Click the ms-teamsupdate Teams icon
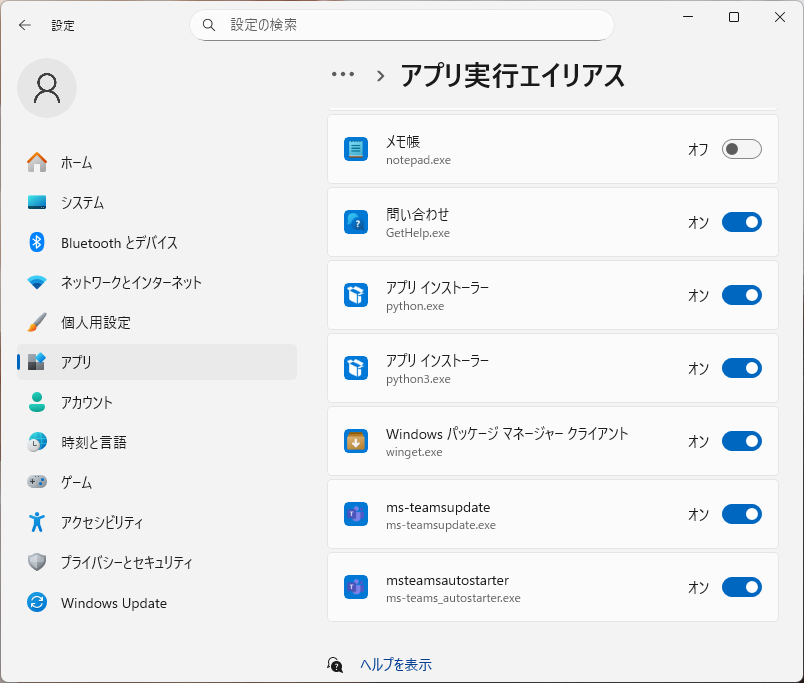 point(356,514)
